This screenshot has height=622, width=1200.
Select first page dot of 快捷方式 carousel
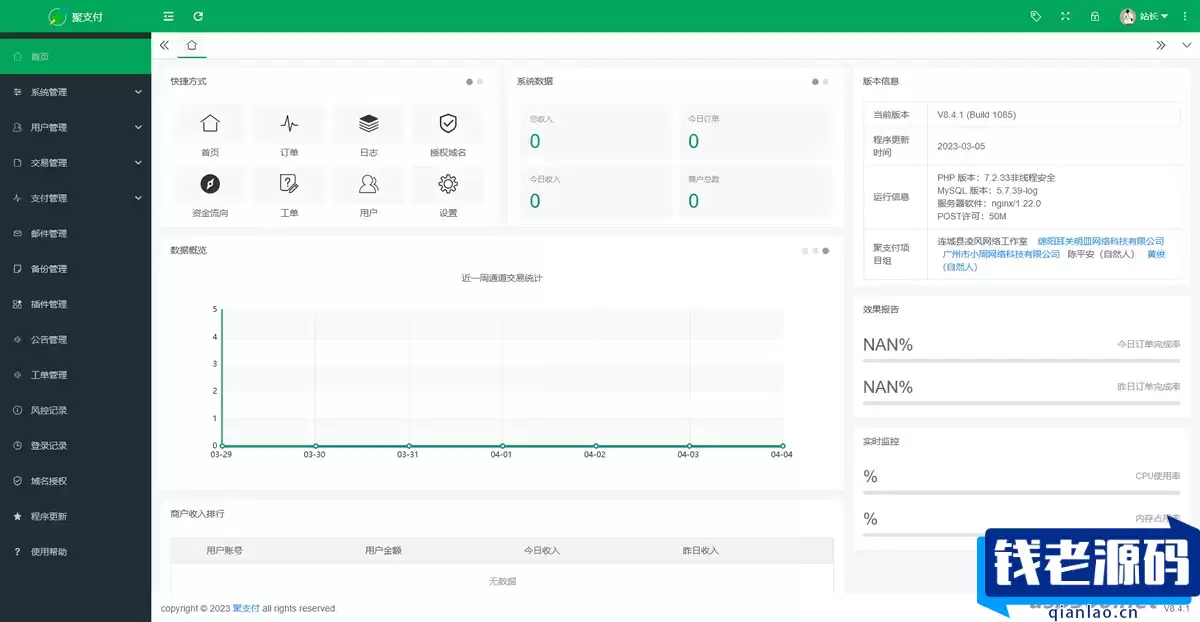469,82
